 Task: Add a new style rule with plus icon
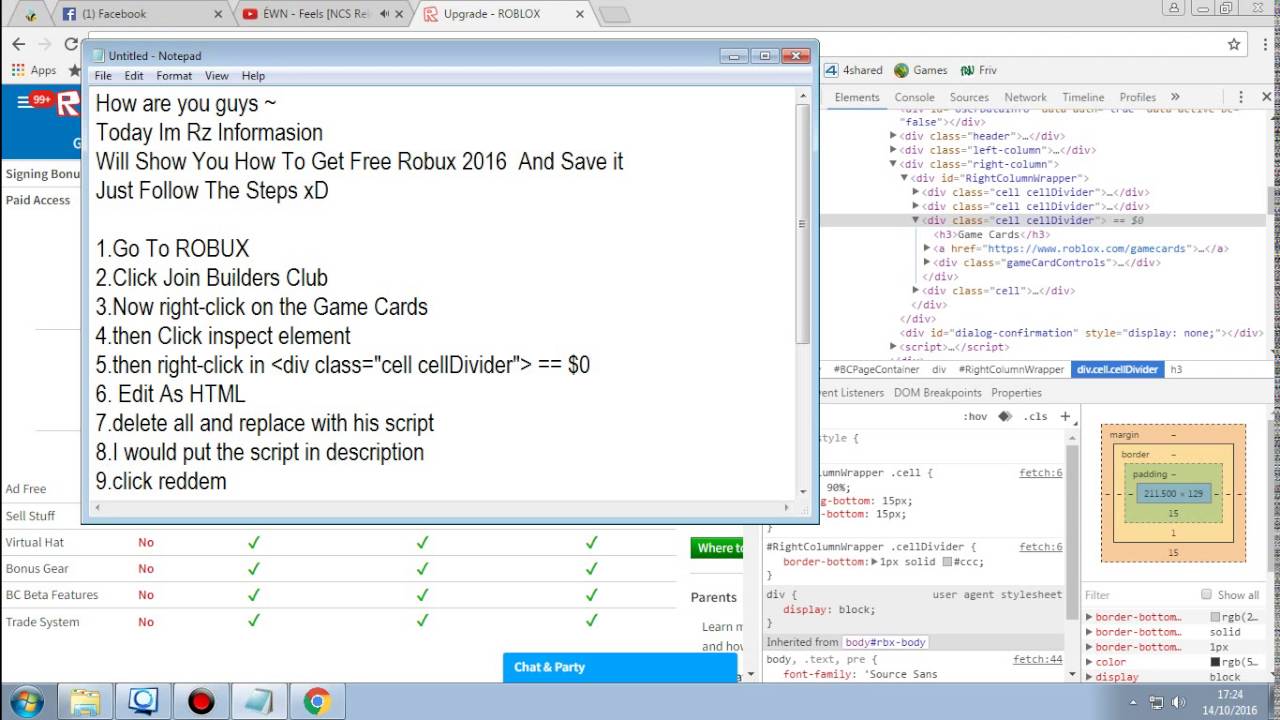(1065, 416)
